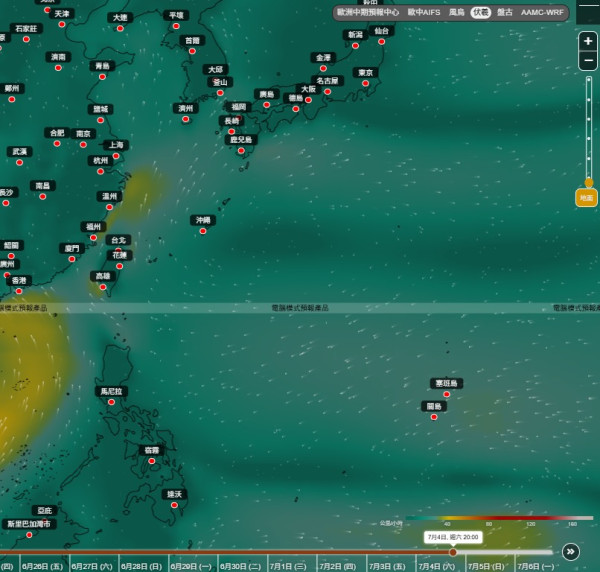
Task: Click the 名古屋 city label
Action: pos(327,81)
